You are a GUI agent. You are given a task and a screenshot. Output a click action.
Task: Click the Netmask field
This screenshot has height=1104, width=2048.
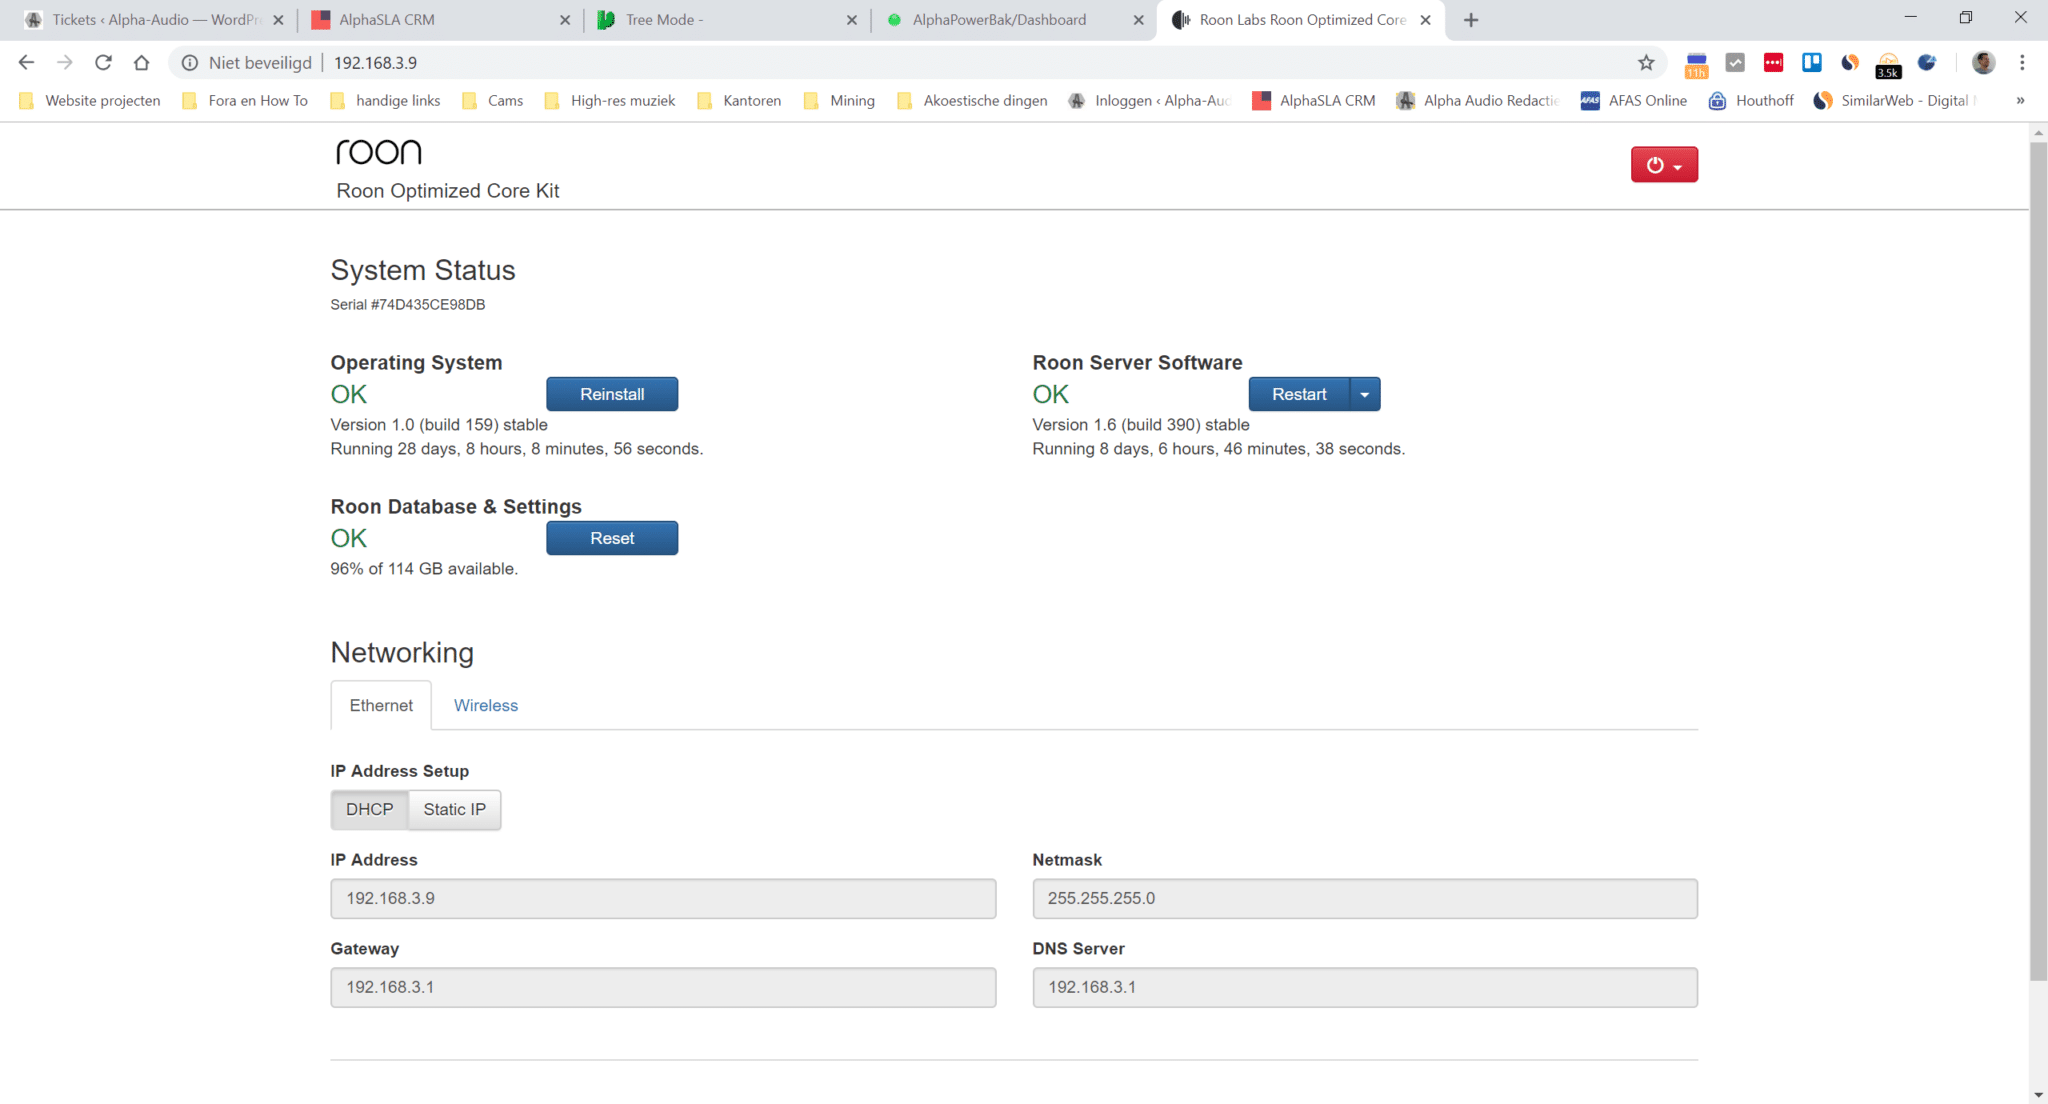click(x=1365, y=898)
